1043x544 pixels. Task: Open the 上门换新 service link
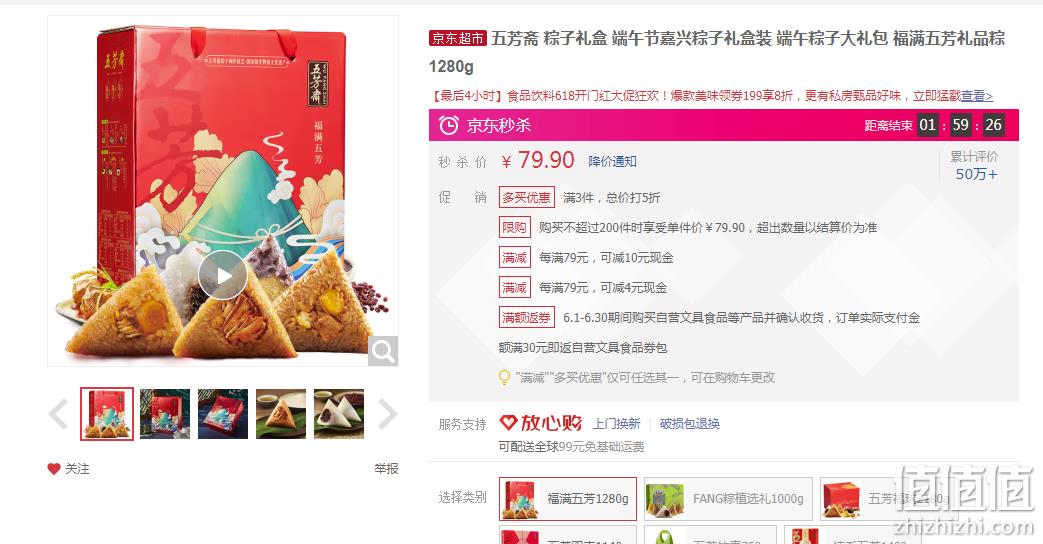[x=617, y=424]
